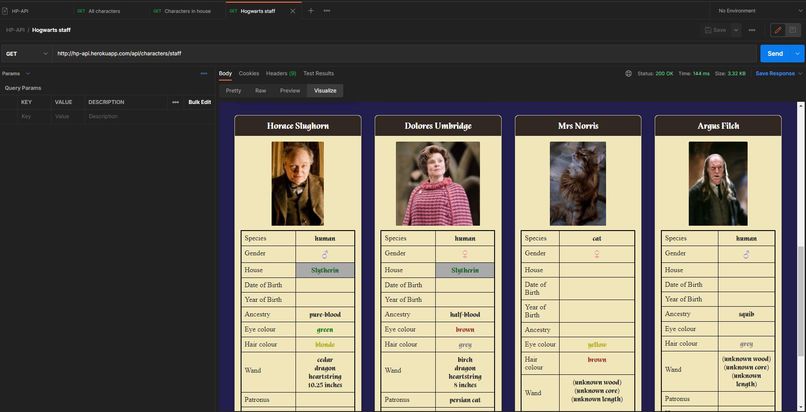Switch response view to Preview
This screenshot has width=806, height=412.
tap(290, 90)
